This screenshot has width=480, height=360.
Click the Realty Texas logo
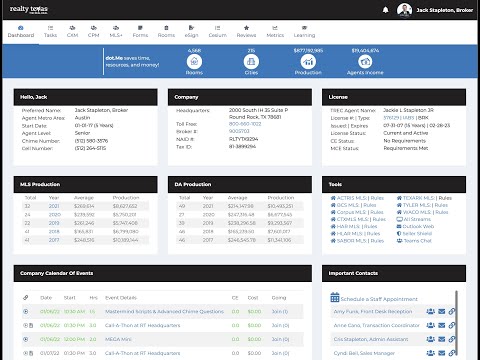pyautogui.click(x=29, y=9)
